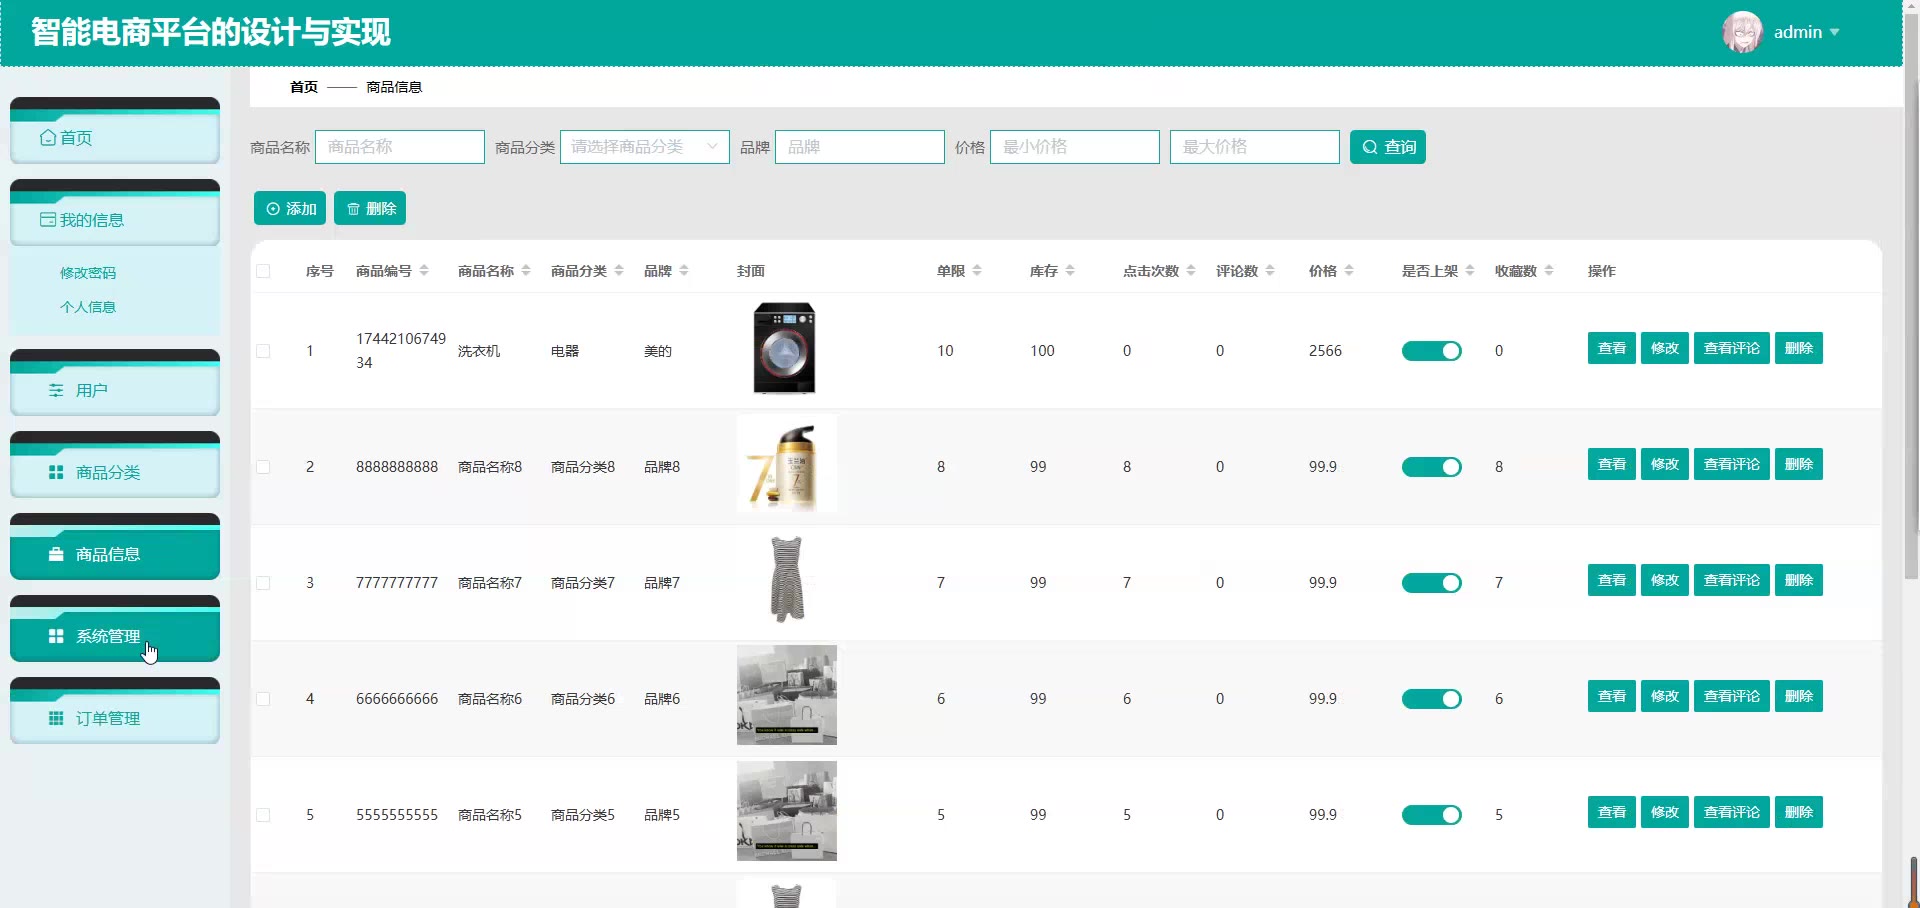Click the 订单管理 grid icon

56,719
